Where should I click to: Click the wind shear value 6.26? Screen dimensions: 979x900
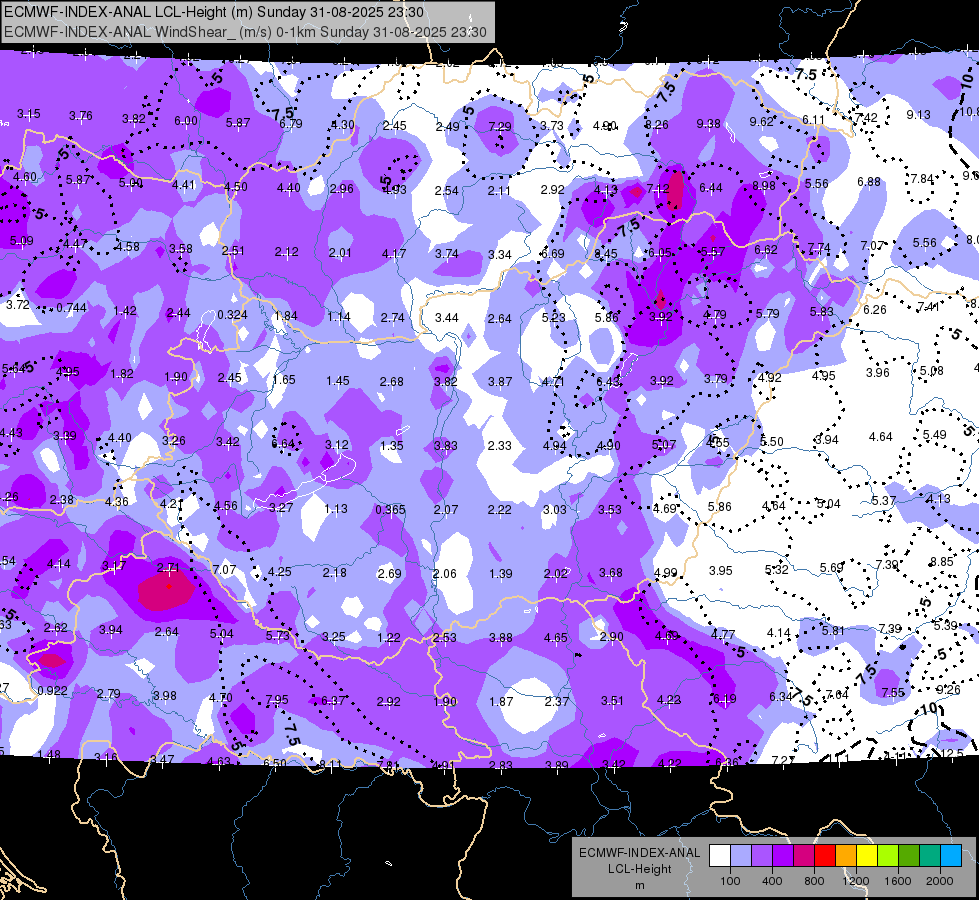[x=875, y=309]
